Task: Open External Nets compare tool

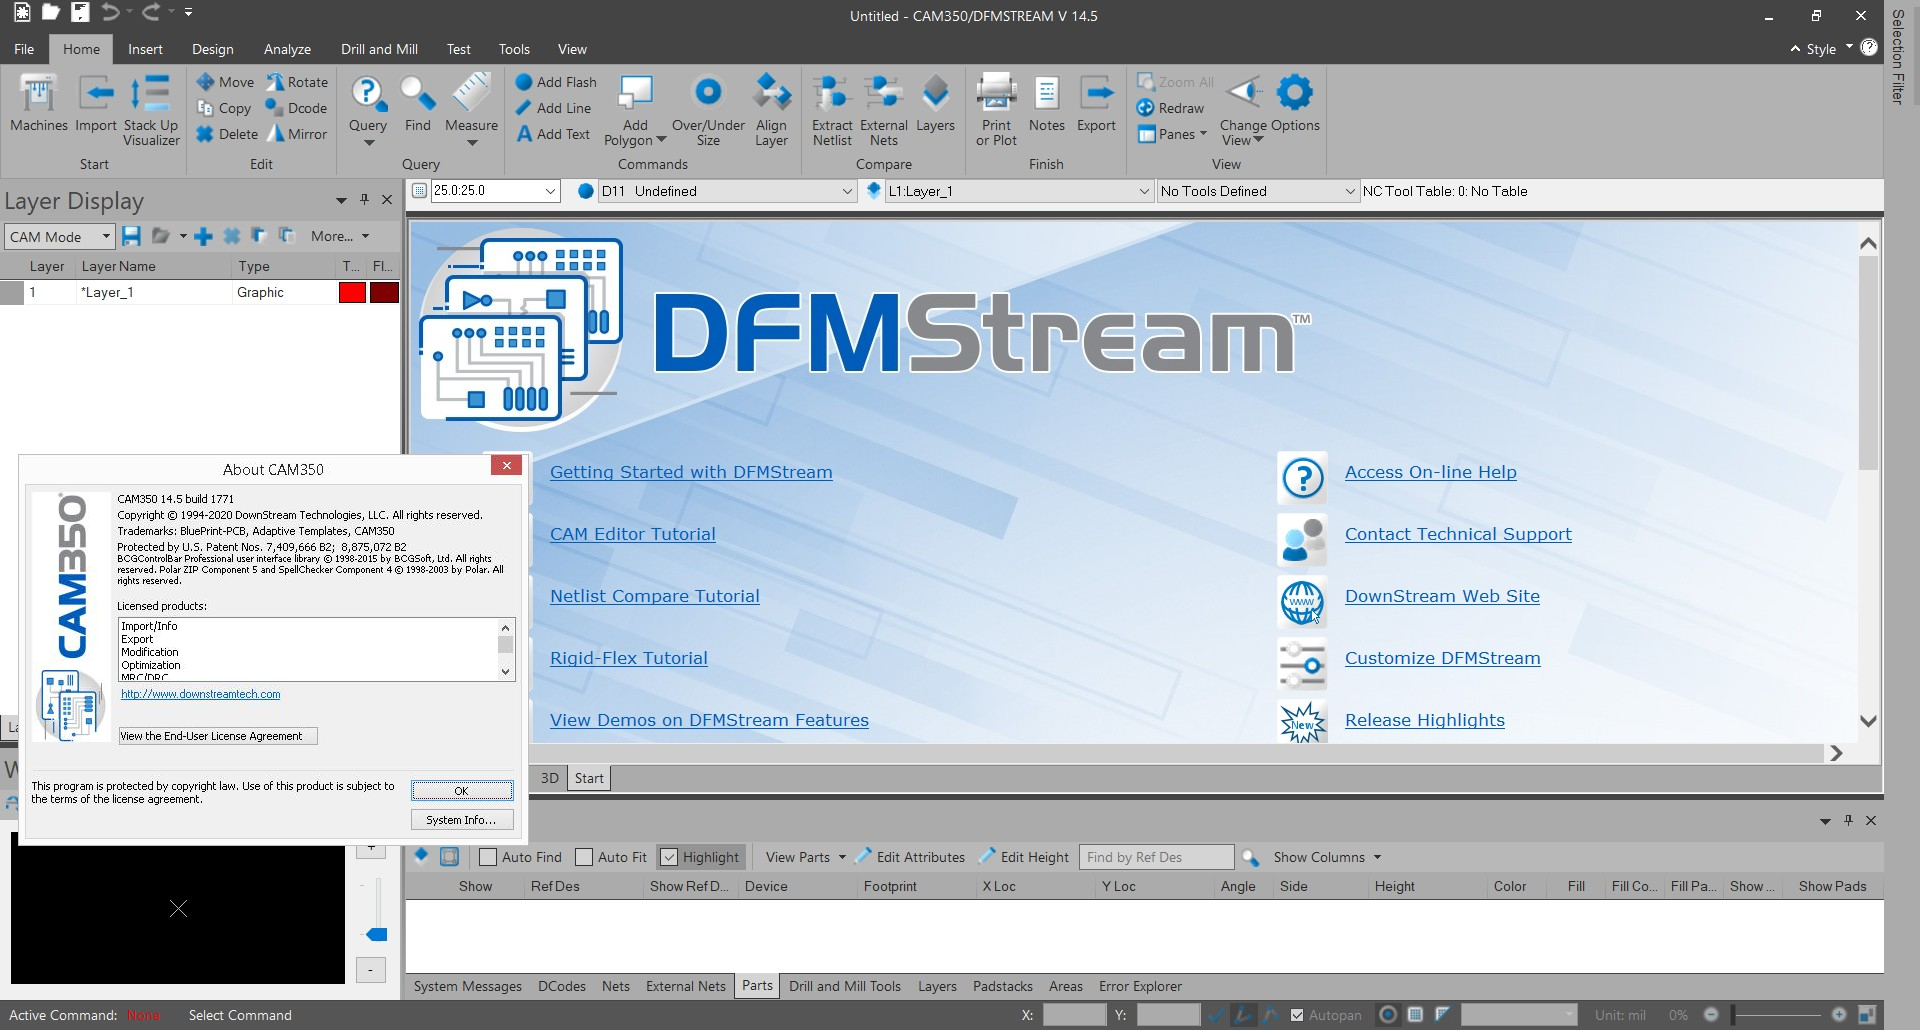Action: tap(884, 110)
